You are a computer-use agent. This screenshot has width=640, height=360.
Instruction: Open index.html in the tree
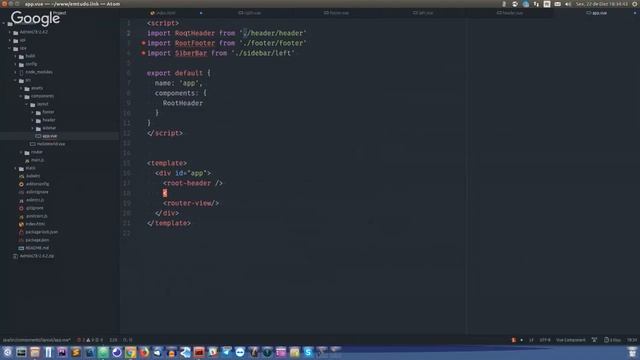click(x=35, y=224)
